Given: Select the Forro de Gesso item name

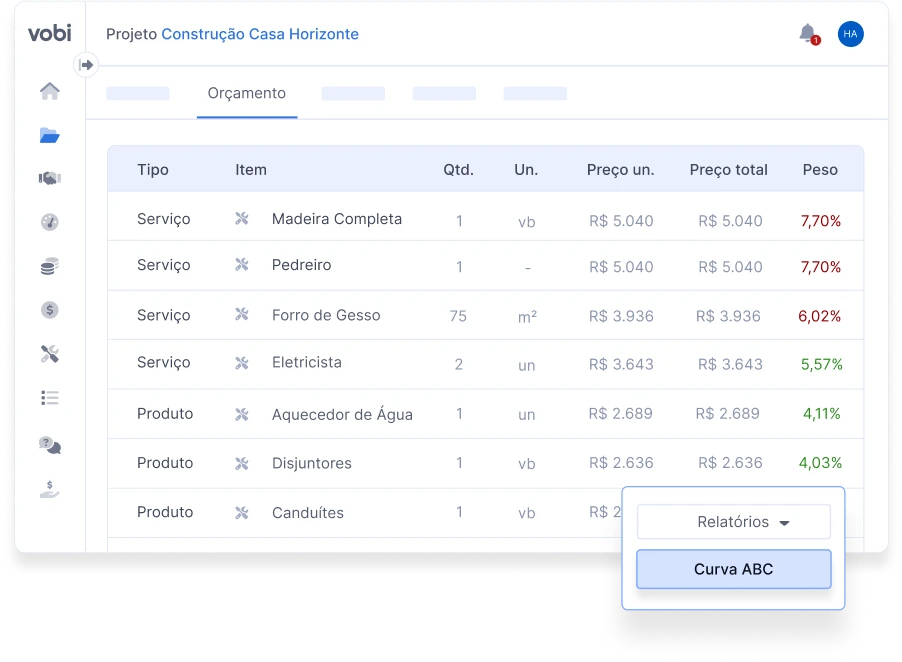Looking at the screenshot, I should [x=326, y=315].
